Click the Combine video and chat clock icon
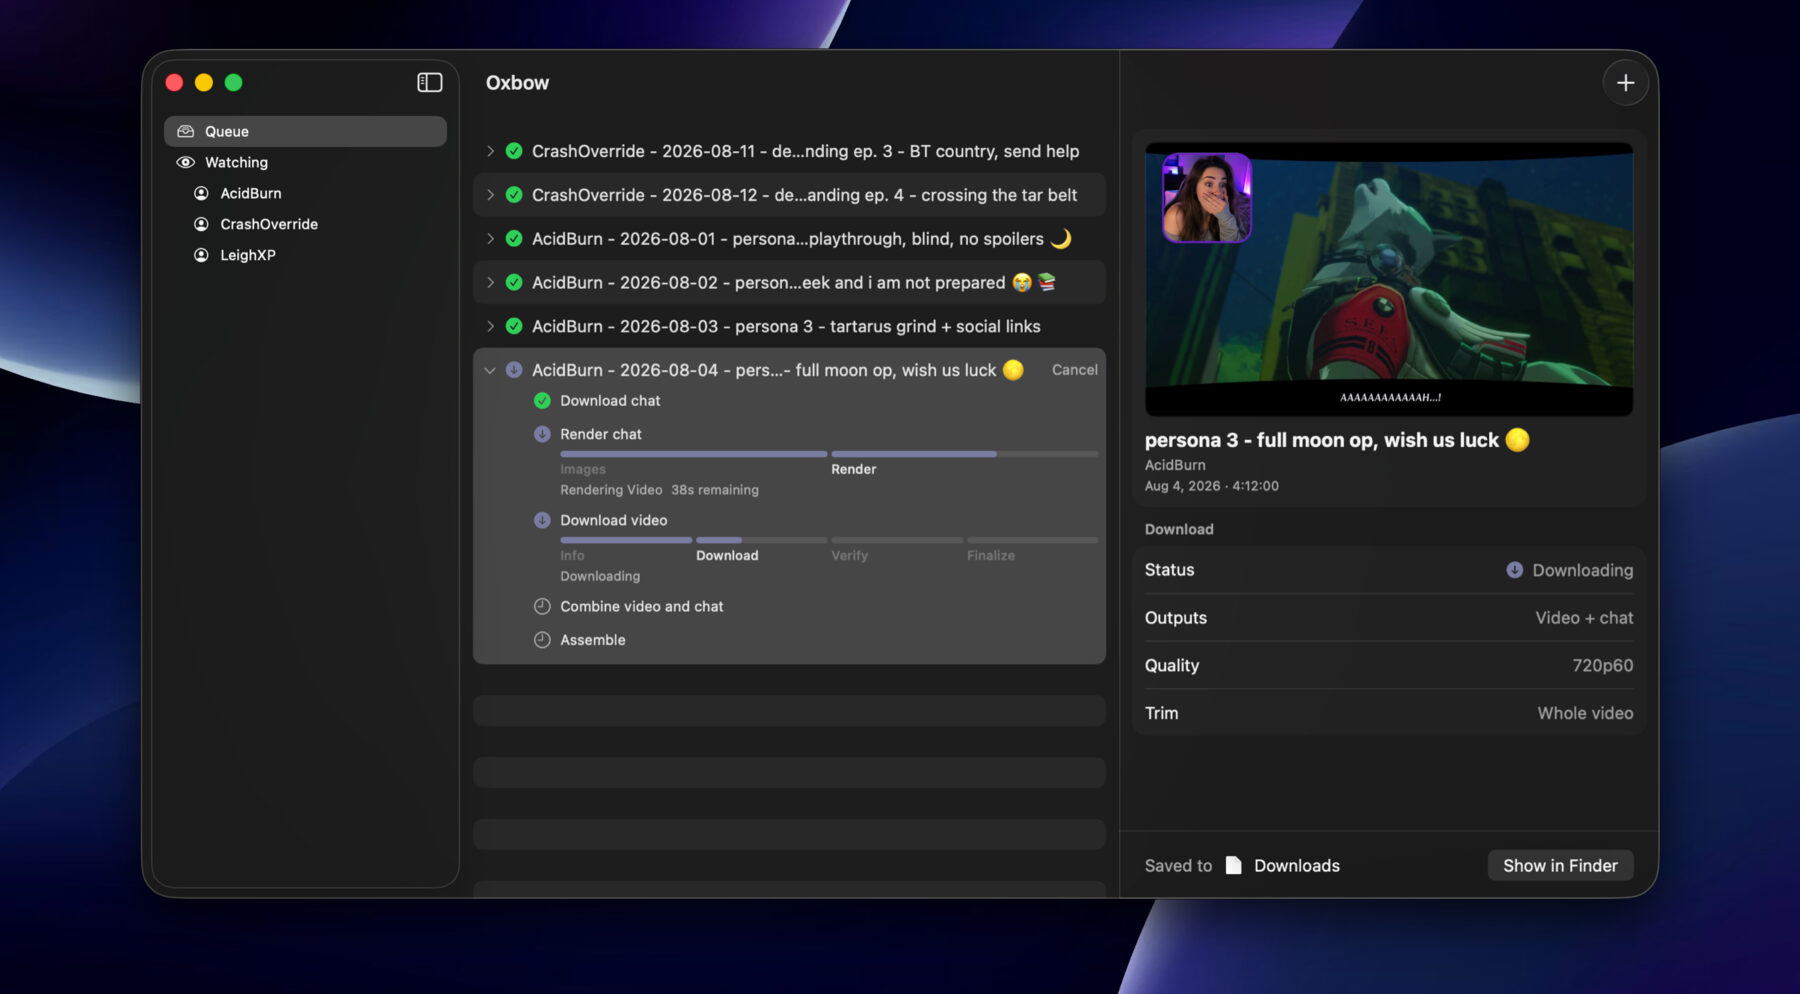This screenshot has height=994, width=1800. [x=542, y=606]
